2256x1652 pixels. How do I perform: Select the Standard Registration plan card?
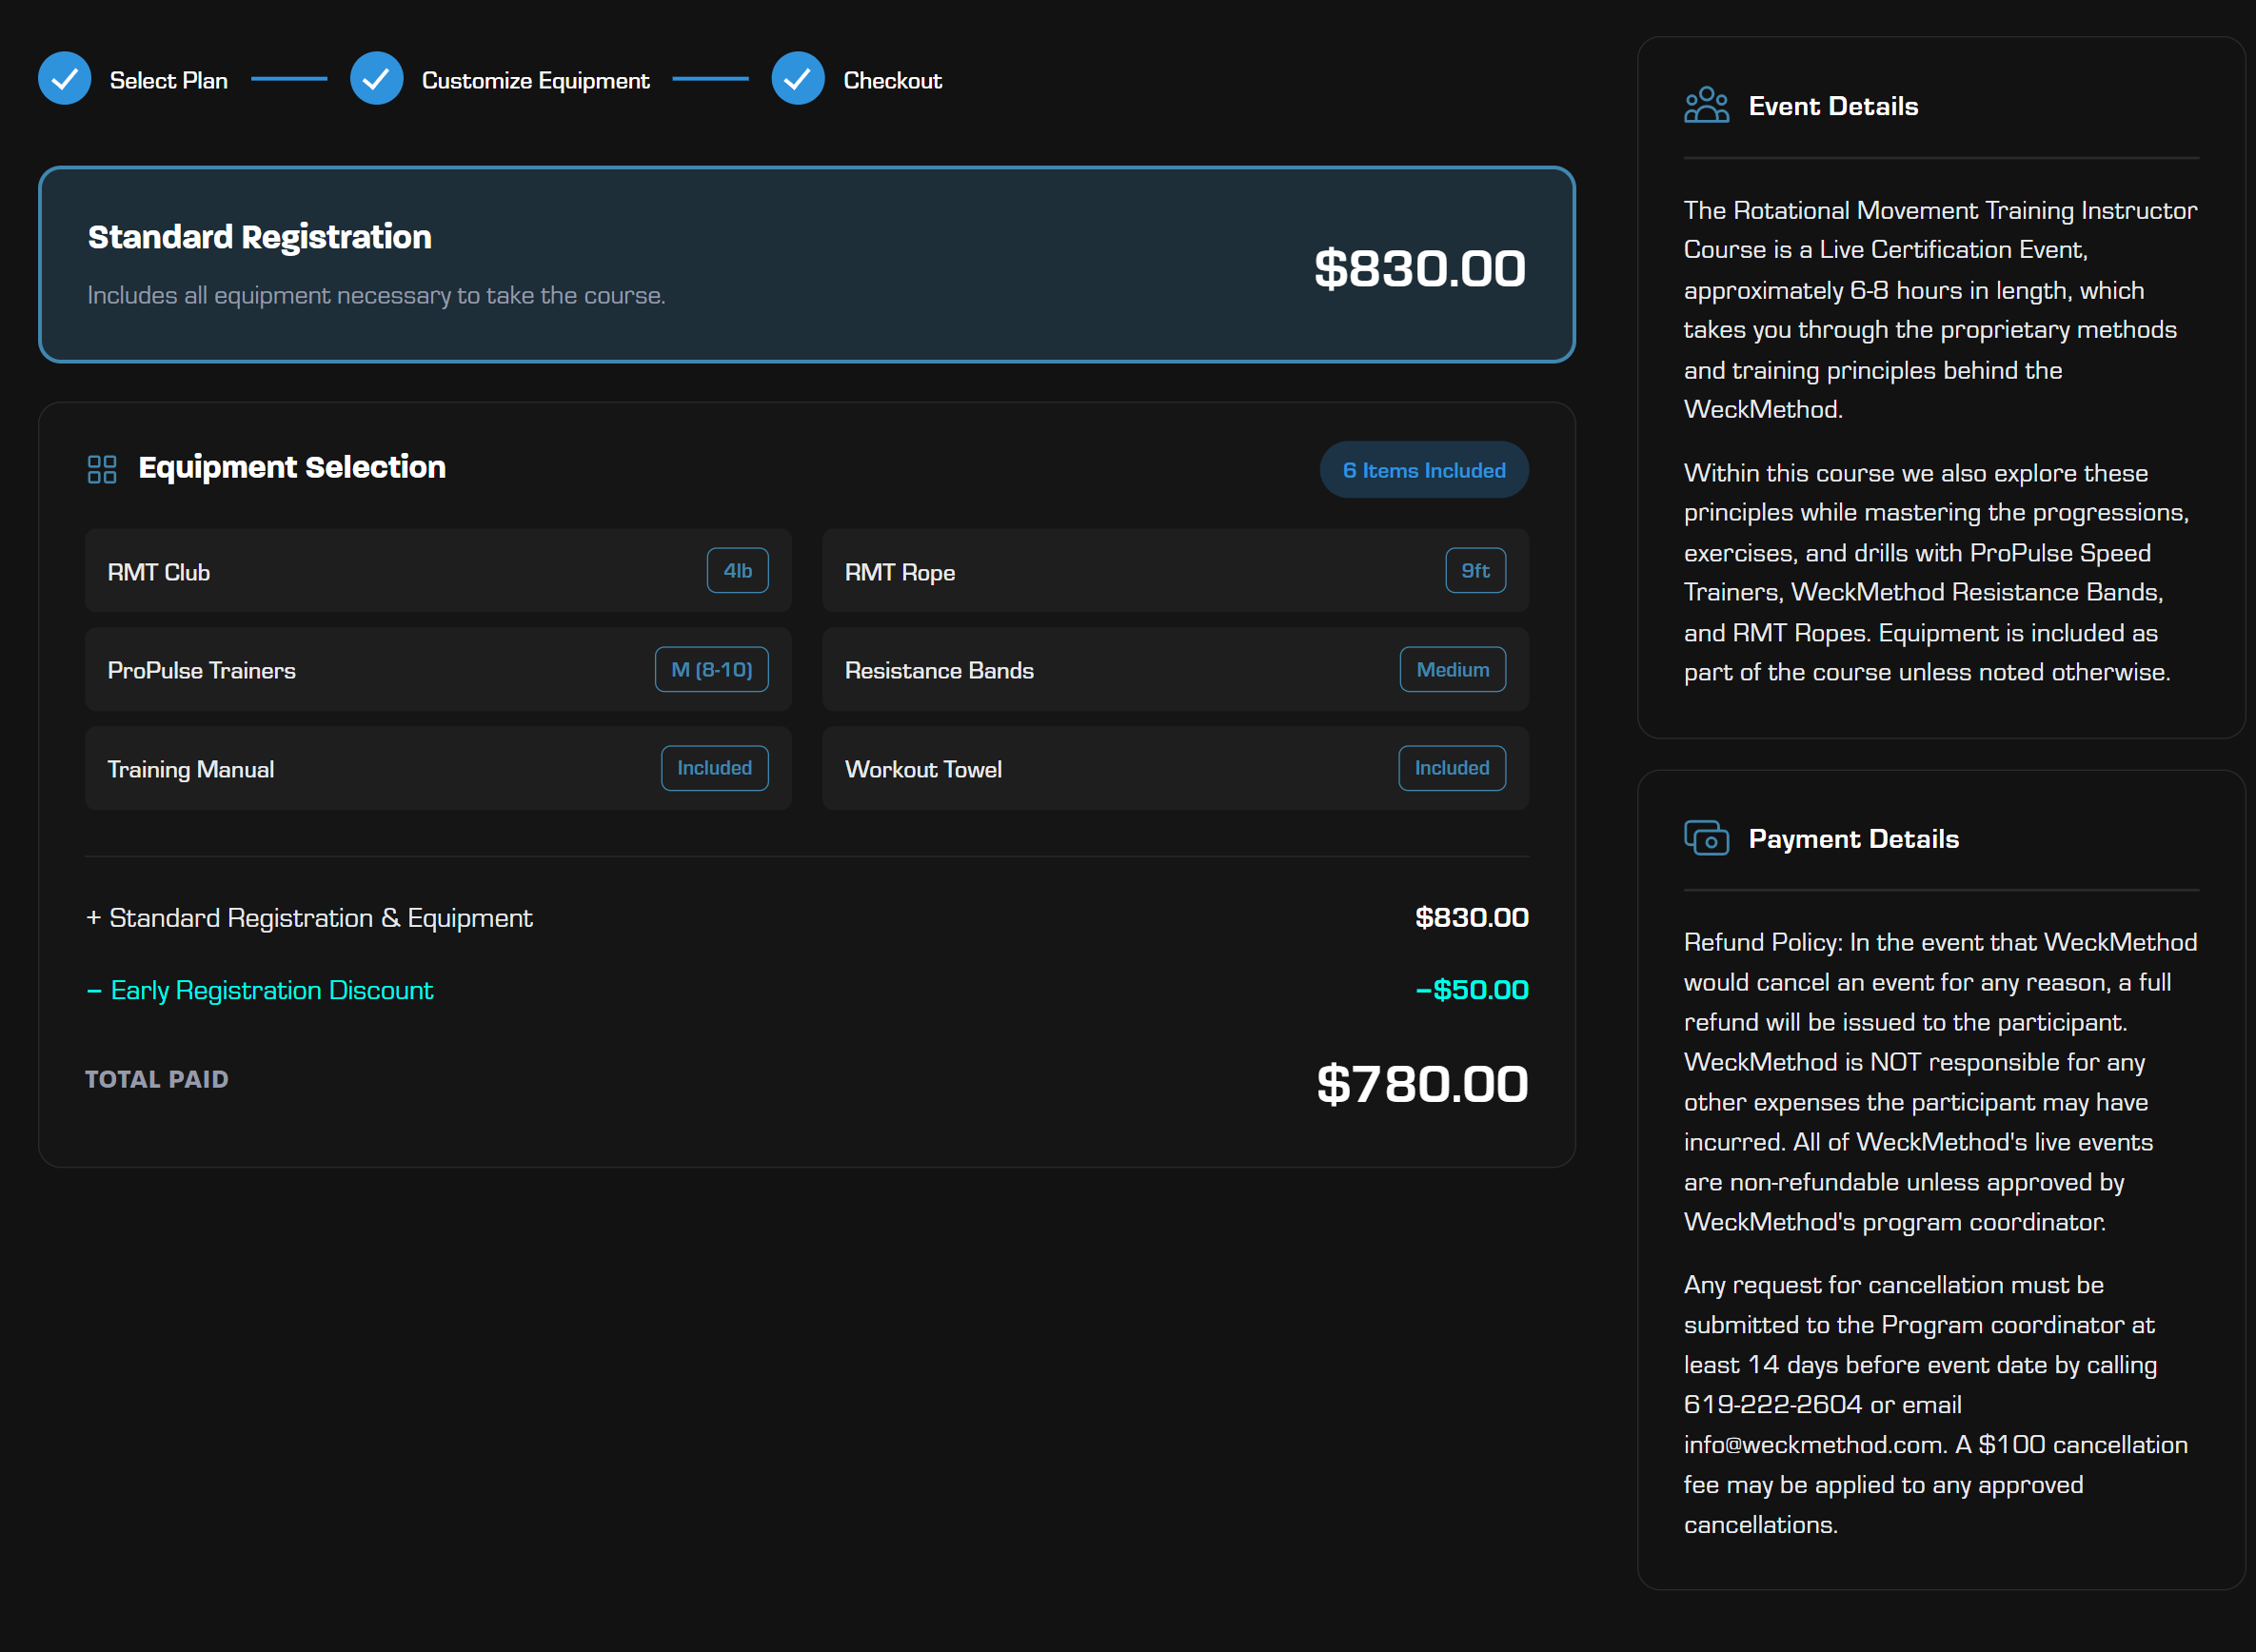point(806,265)
